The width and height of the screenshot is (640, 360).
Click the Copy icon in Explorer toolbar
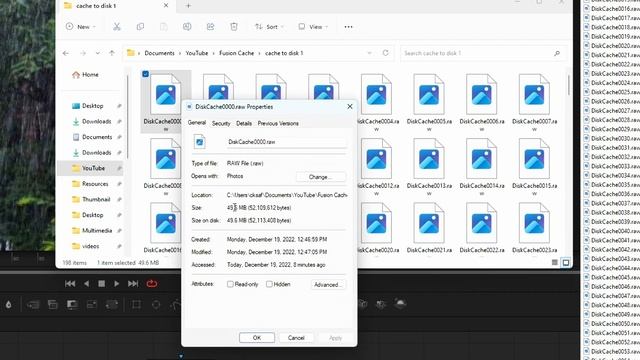click(x=140, y=27)
